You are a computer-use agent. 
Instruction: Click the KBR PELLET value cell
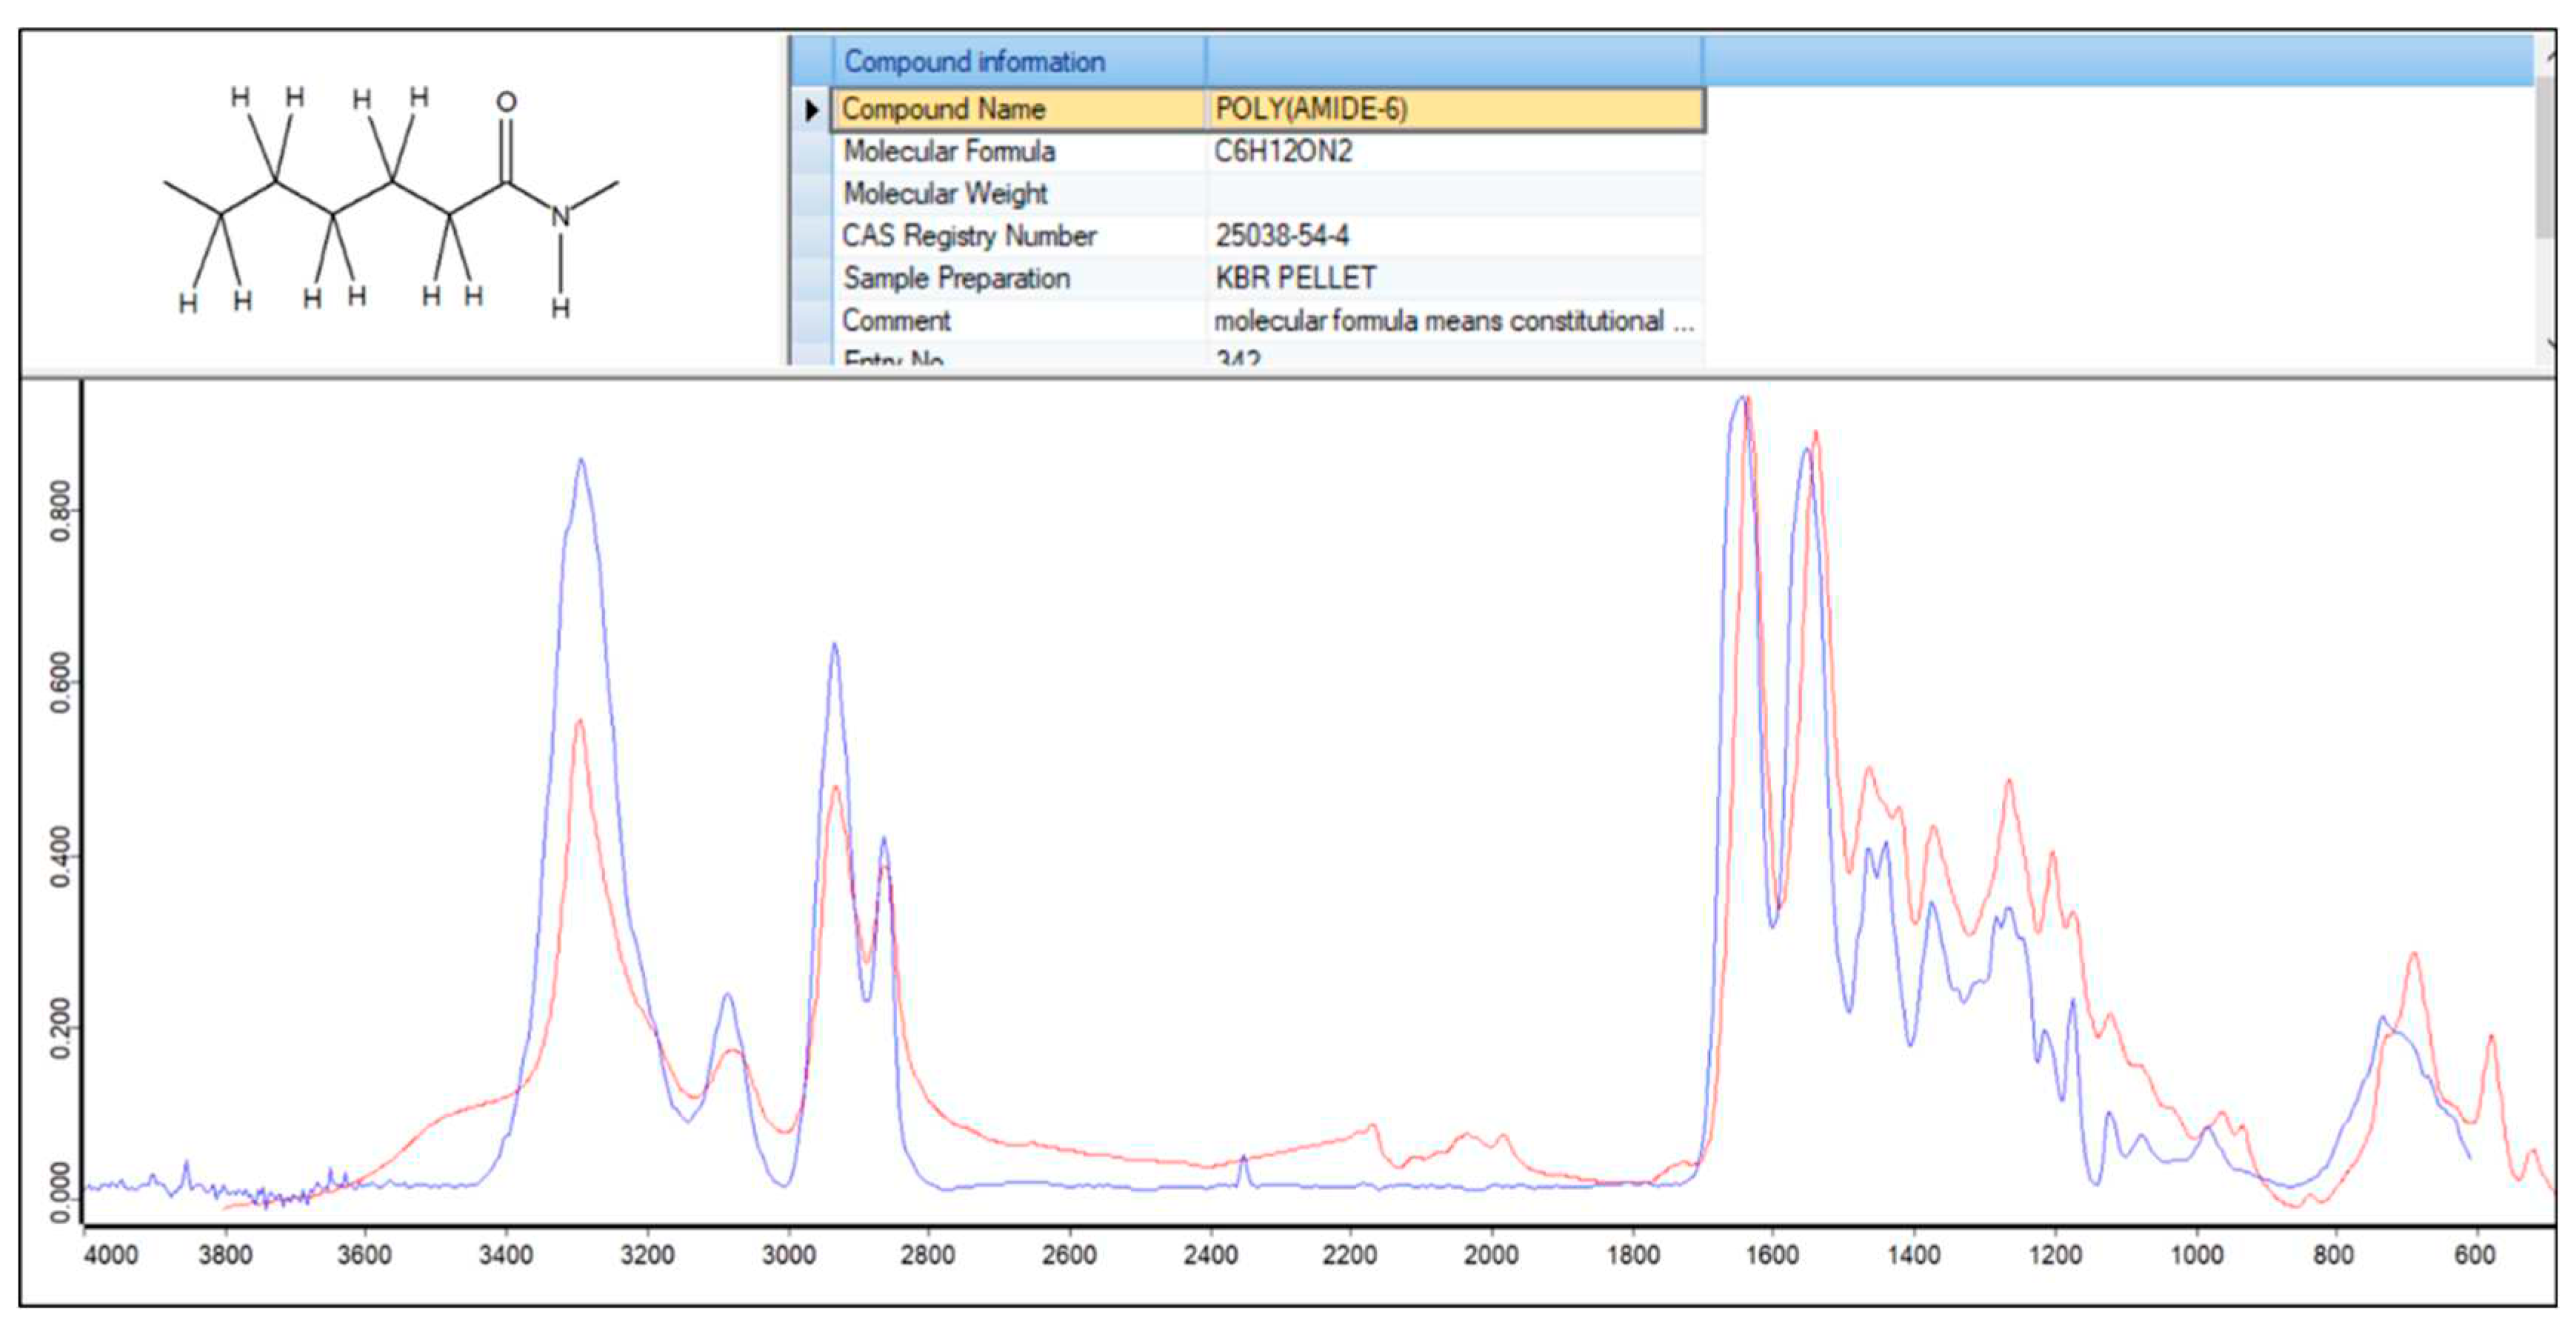tap(1295, 278)
